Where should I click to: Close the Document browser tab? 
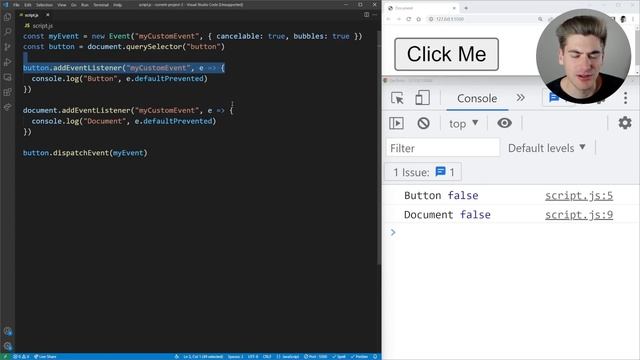454,8
